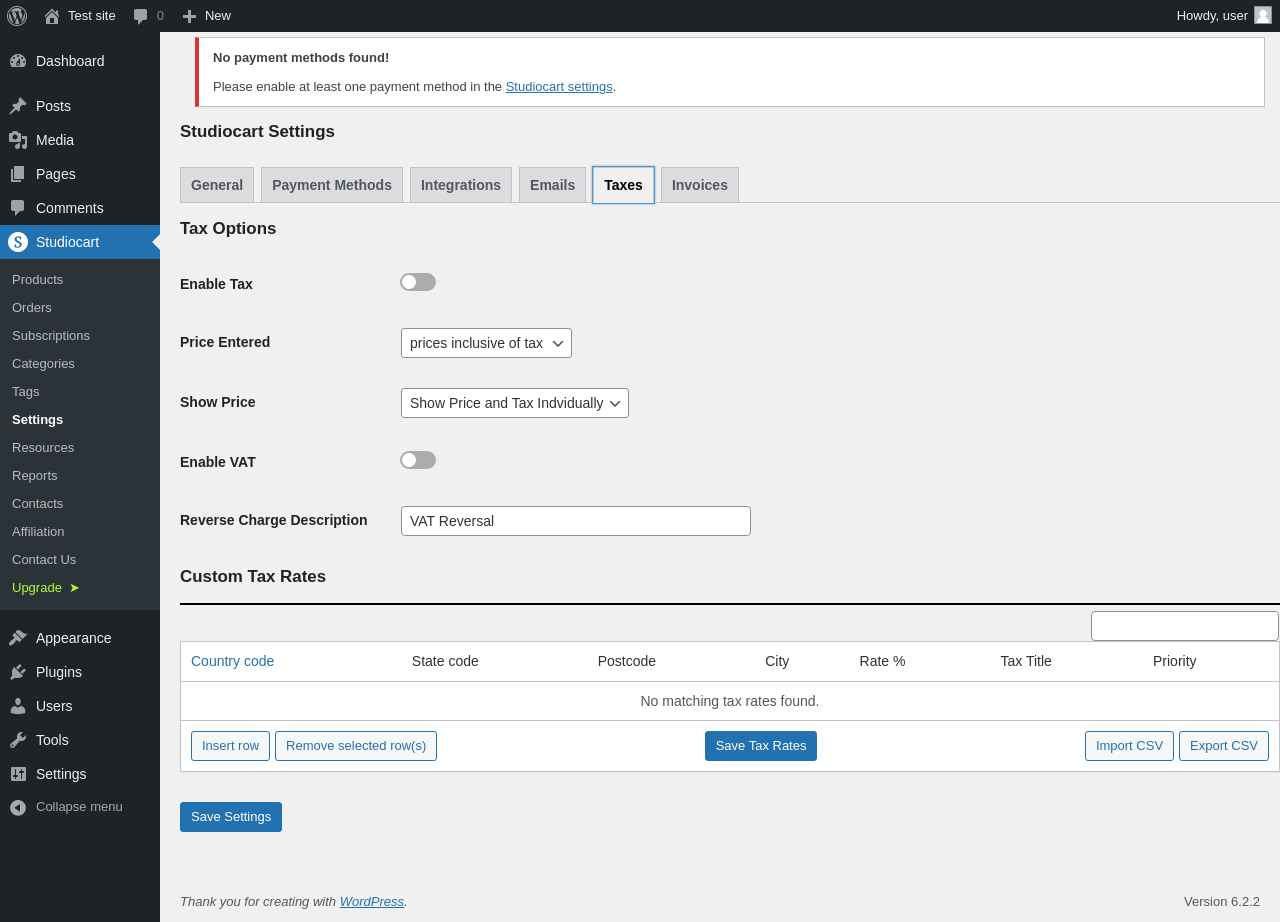Open Settings under Studiocart submenu
Image resolution: width=1280 pixels, height=922 pixels.
pyautogui.click(x=37, y=420)
